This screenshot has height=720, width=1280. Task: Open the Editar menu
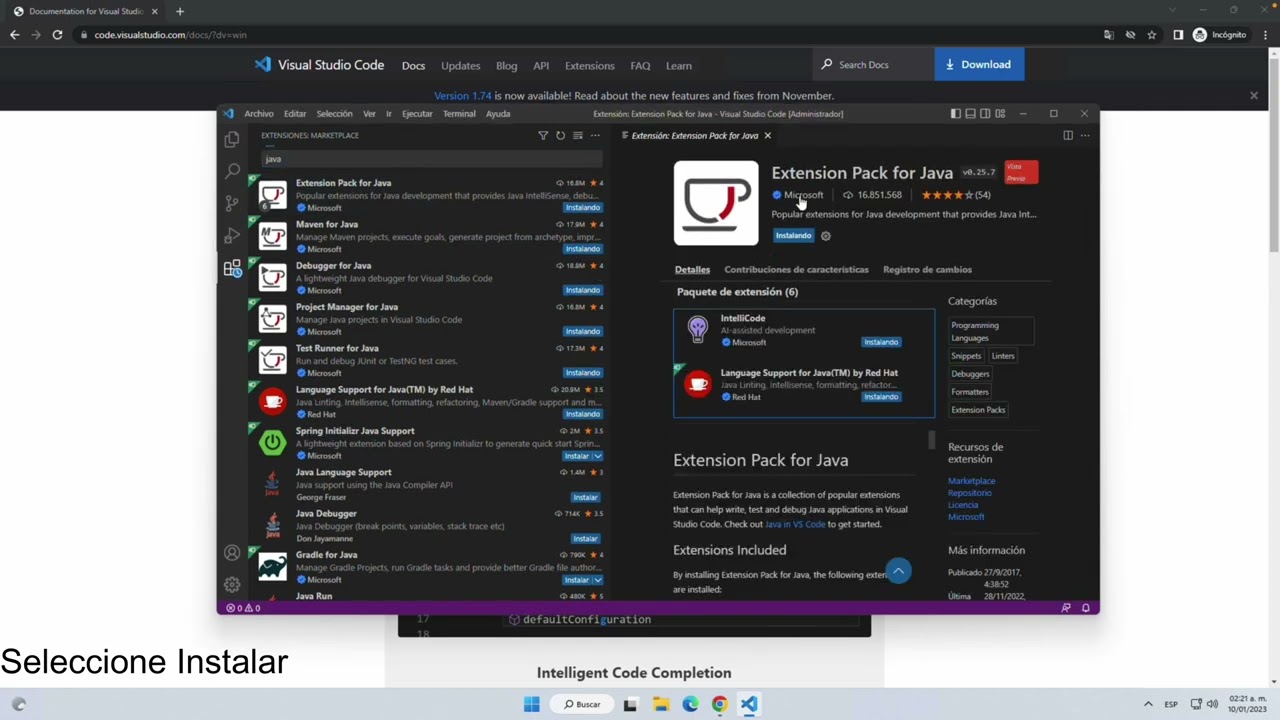tap(295, 114)
